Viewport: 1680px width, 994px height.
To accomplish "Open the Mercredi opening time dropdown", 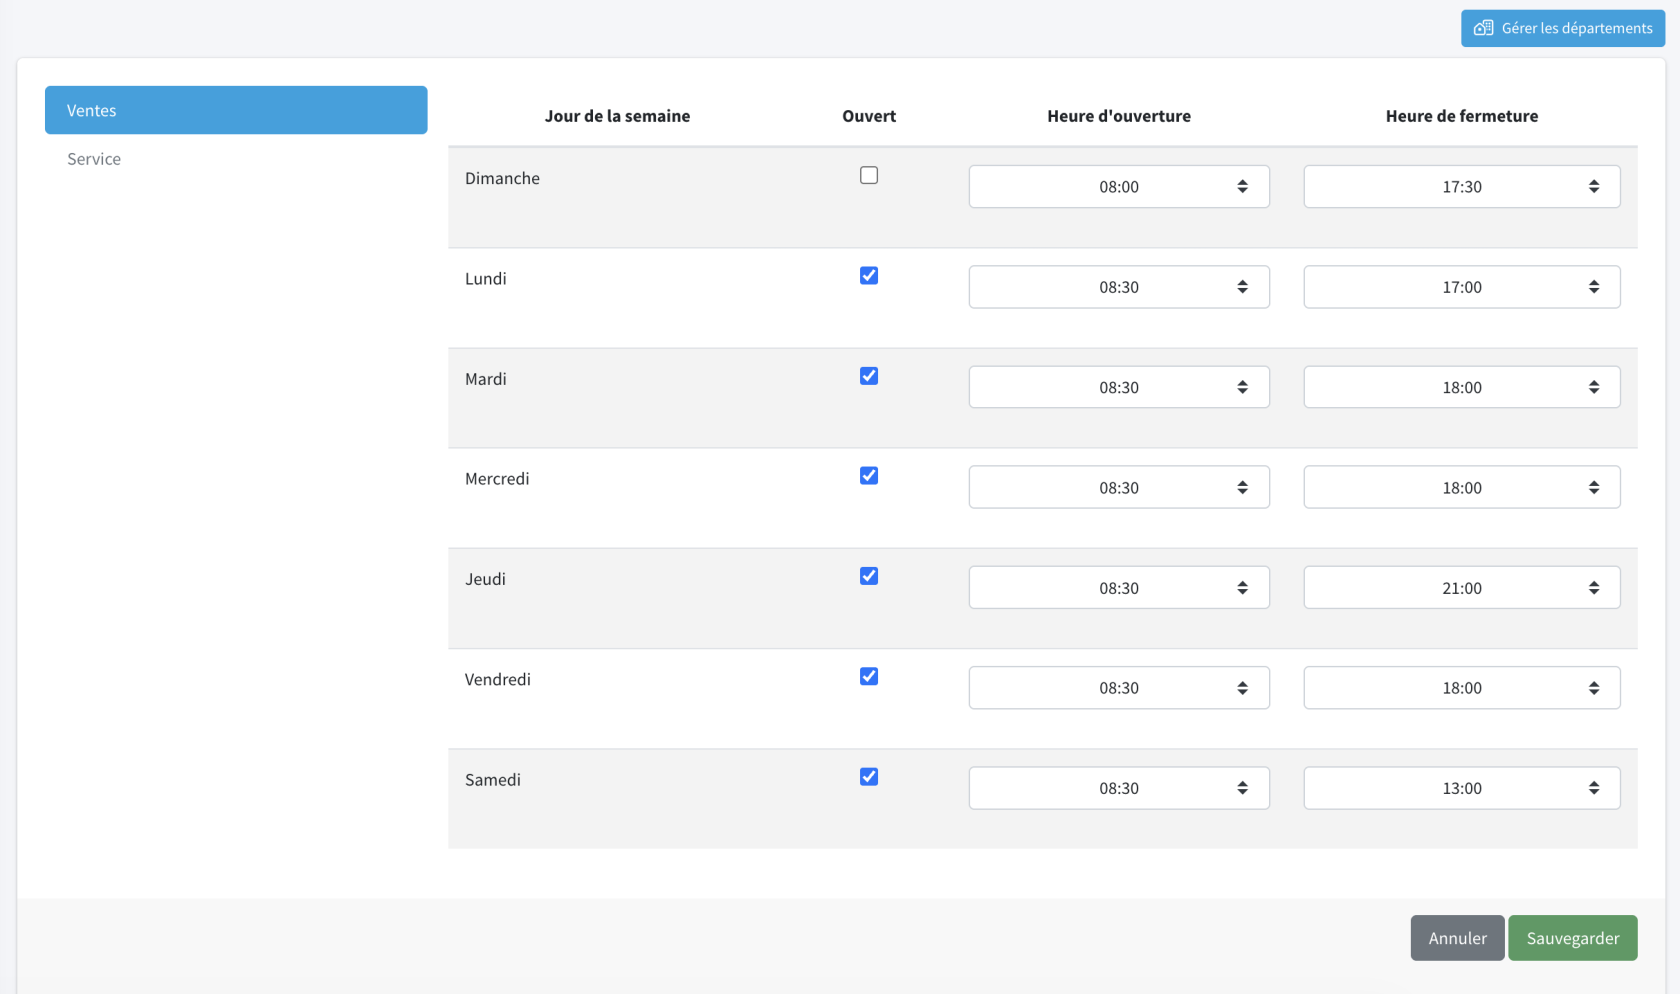I will point(1119,487).
